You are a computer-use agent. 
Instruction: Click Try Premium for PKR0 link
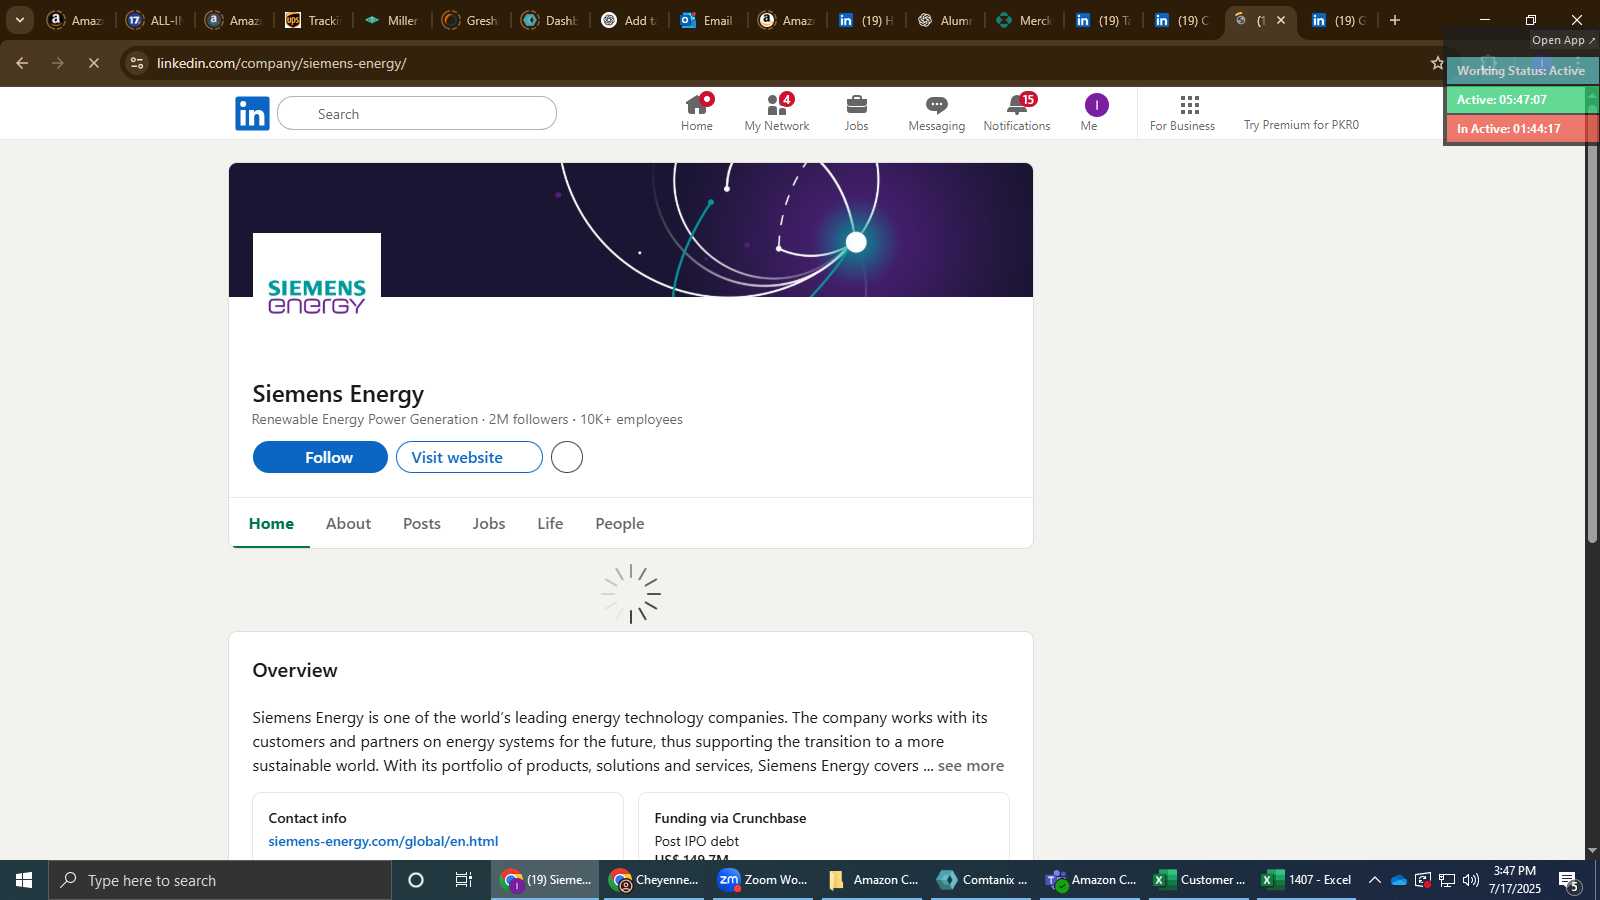click(1301, 125)
